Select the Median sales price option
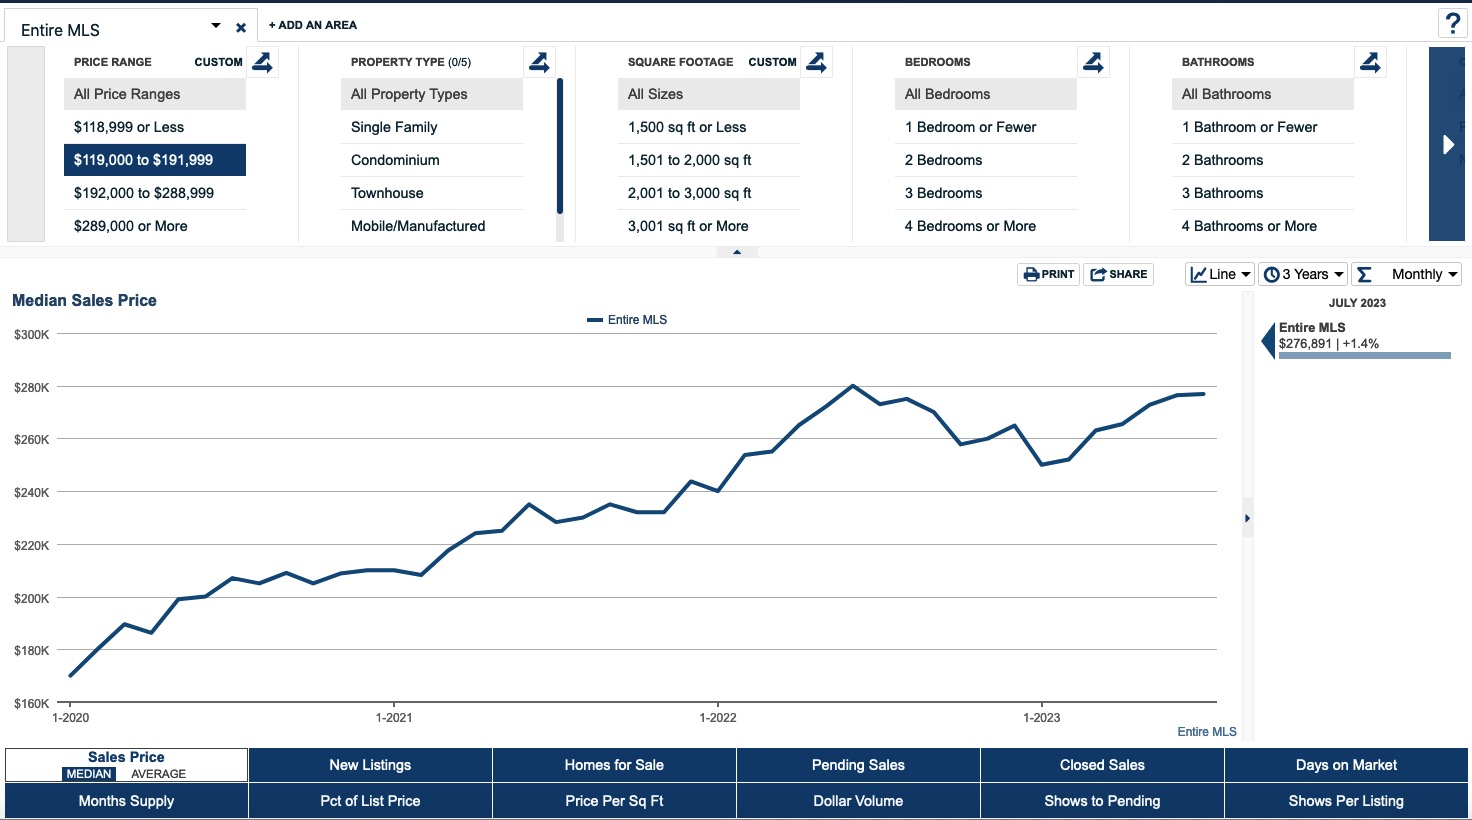1472x820 pixels. (89, 774)
